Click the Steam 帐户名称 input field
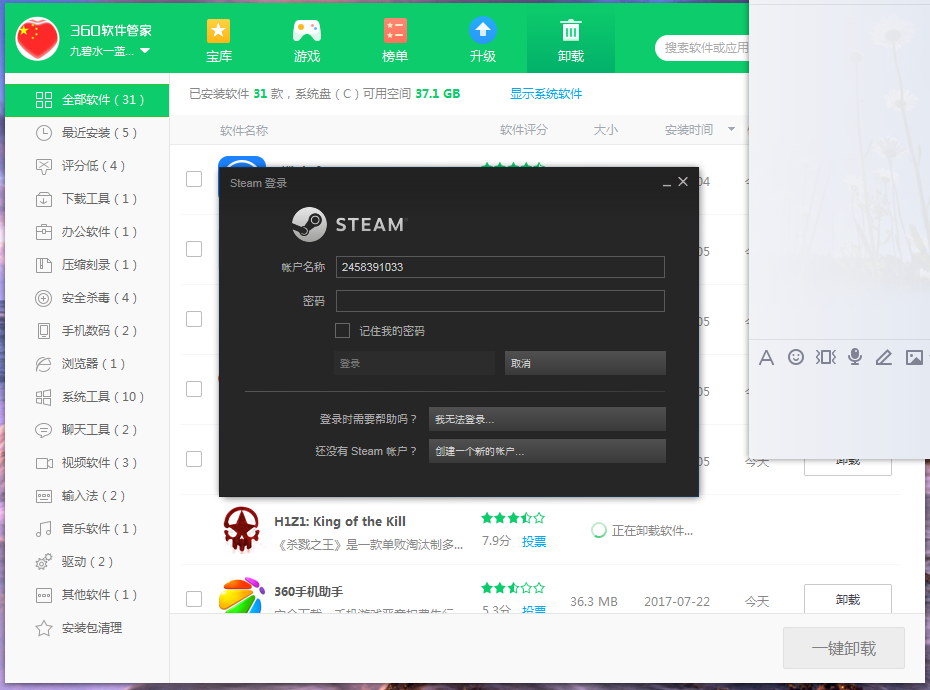This screenshot has width=930, height=690. pyautogui.click(x=500, y=267)
